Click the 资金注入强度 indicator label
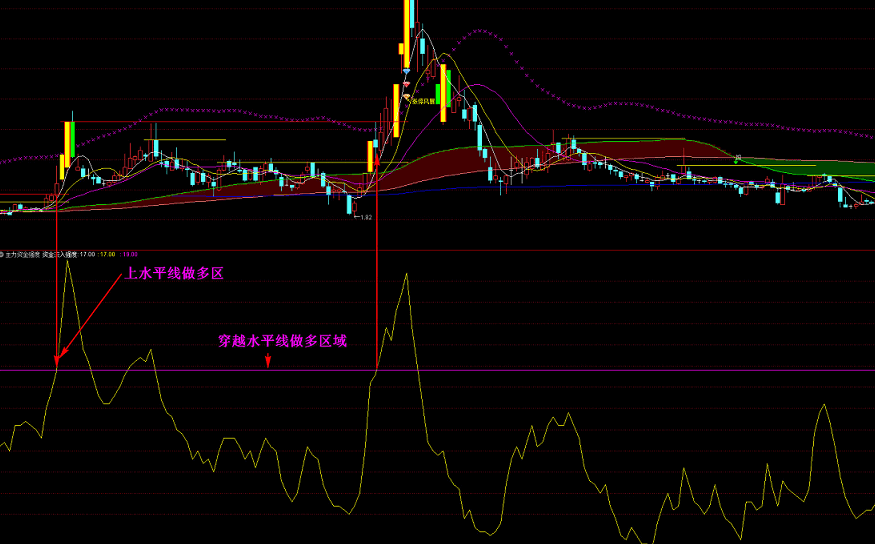This screenshot has width=875, height=544. point(60,254)
